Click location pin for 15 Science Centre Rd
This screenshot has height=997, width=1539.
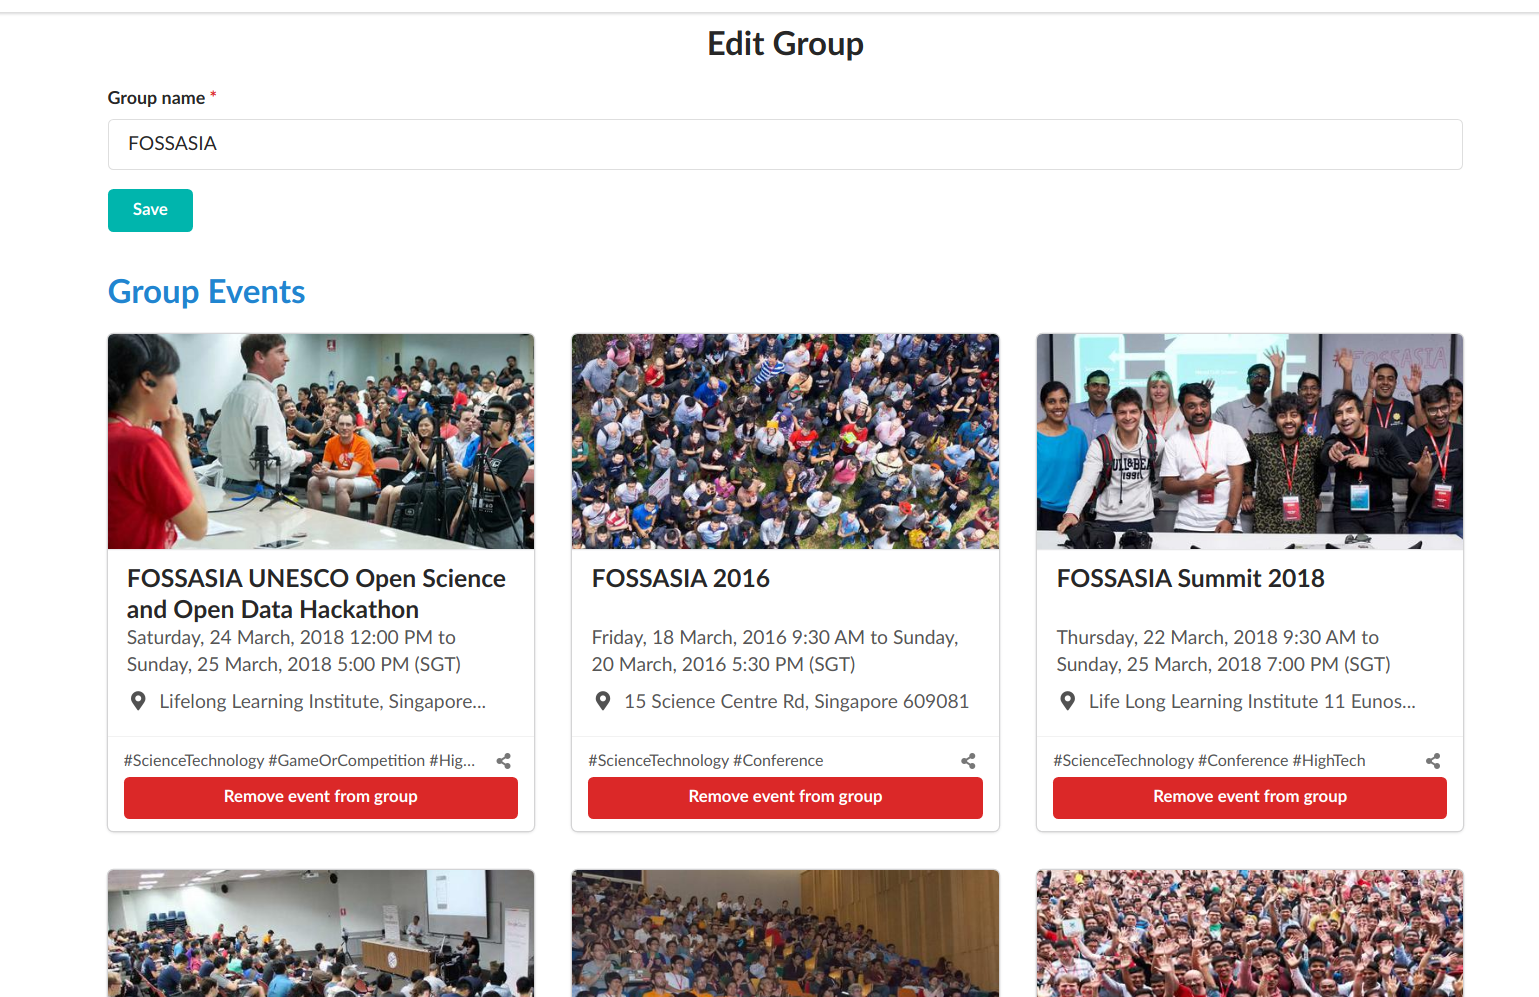click(603, 701)
